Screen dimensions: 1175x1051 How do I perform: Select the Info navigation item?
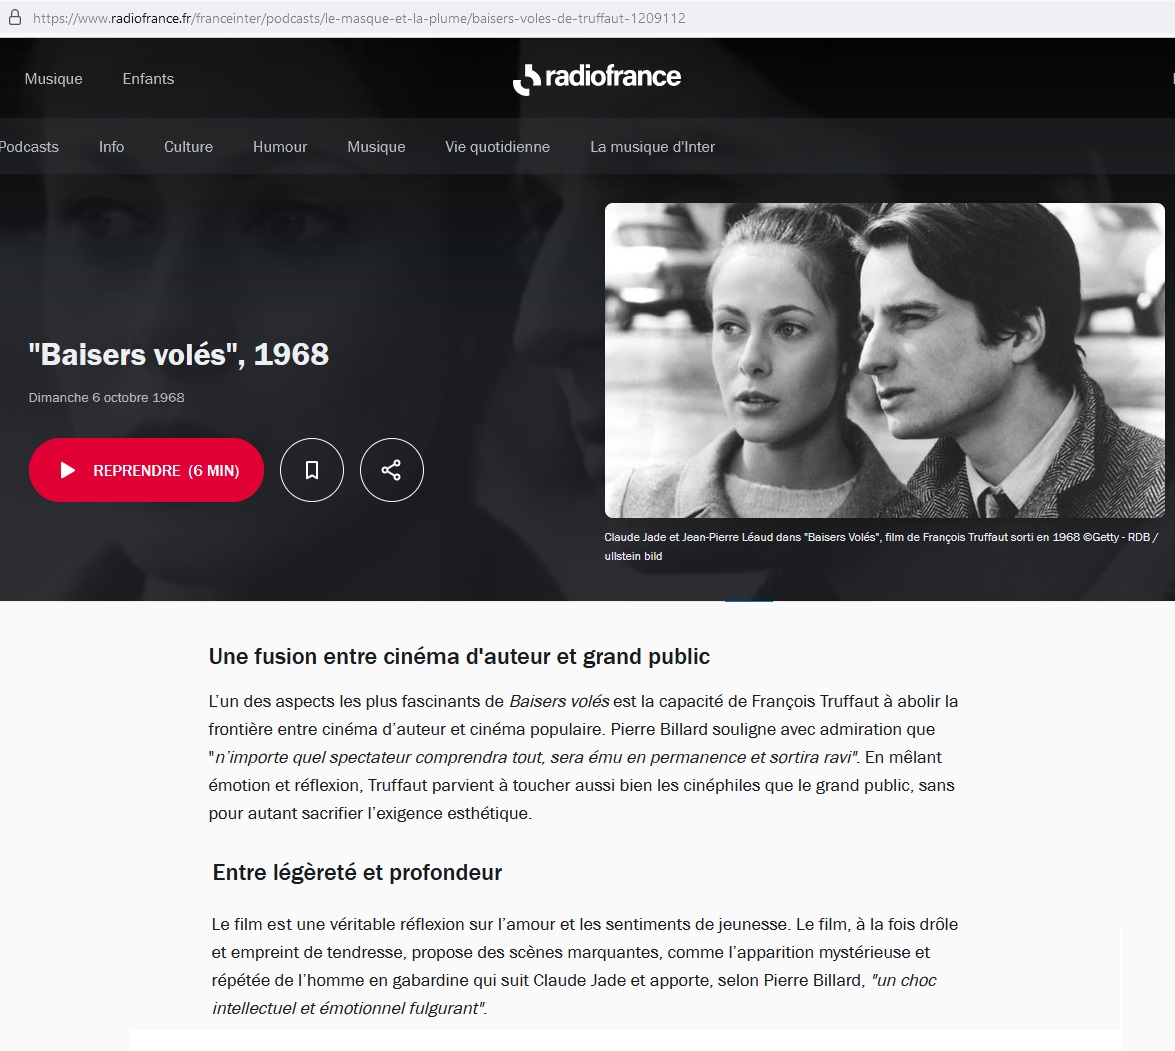[x=112, y=147]
